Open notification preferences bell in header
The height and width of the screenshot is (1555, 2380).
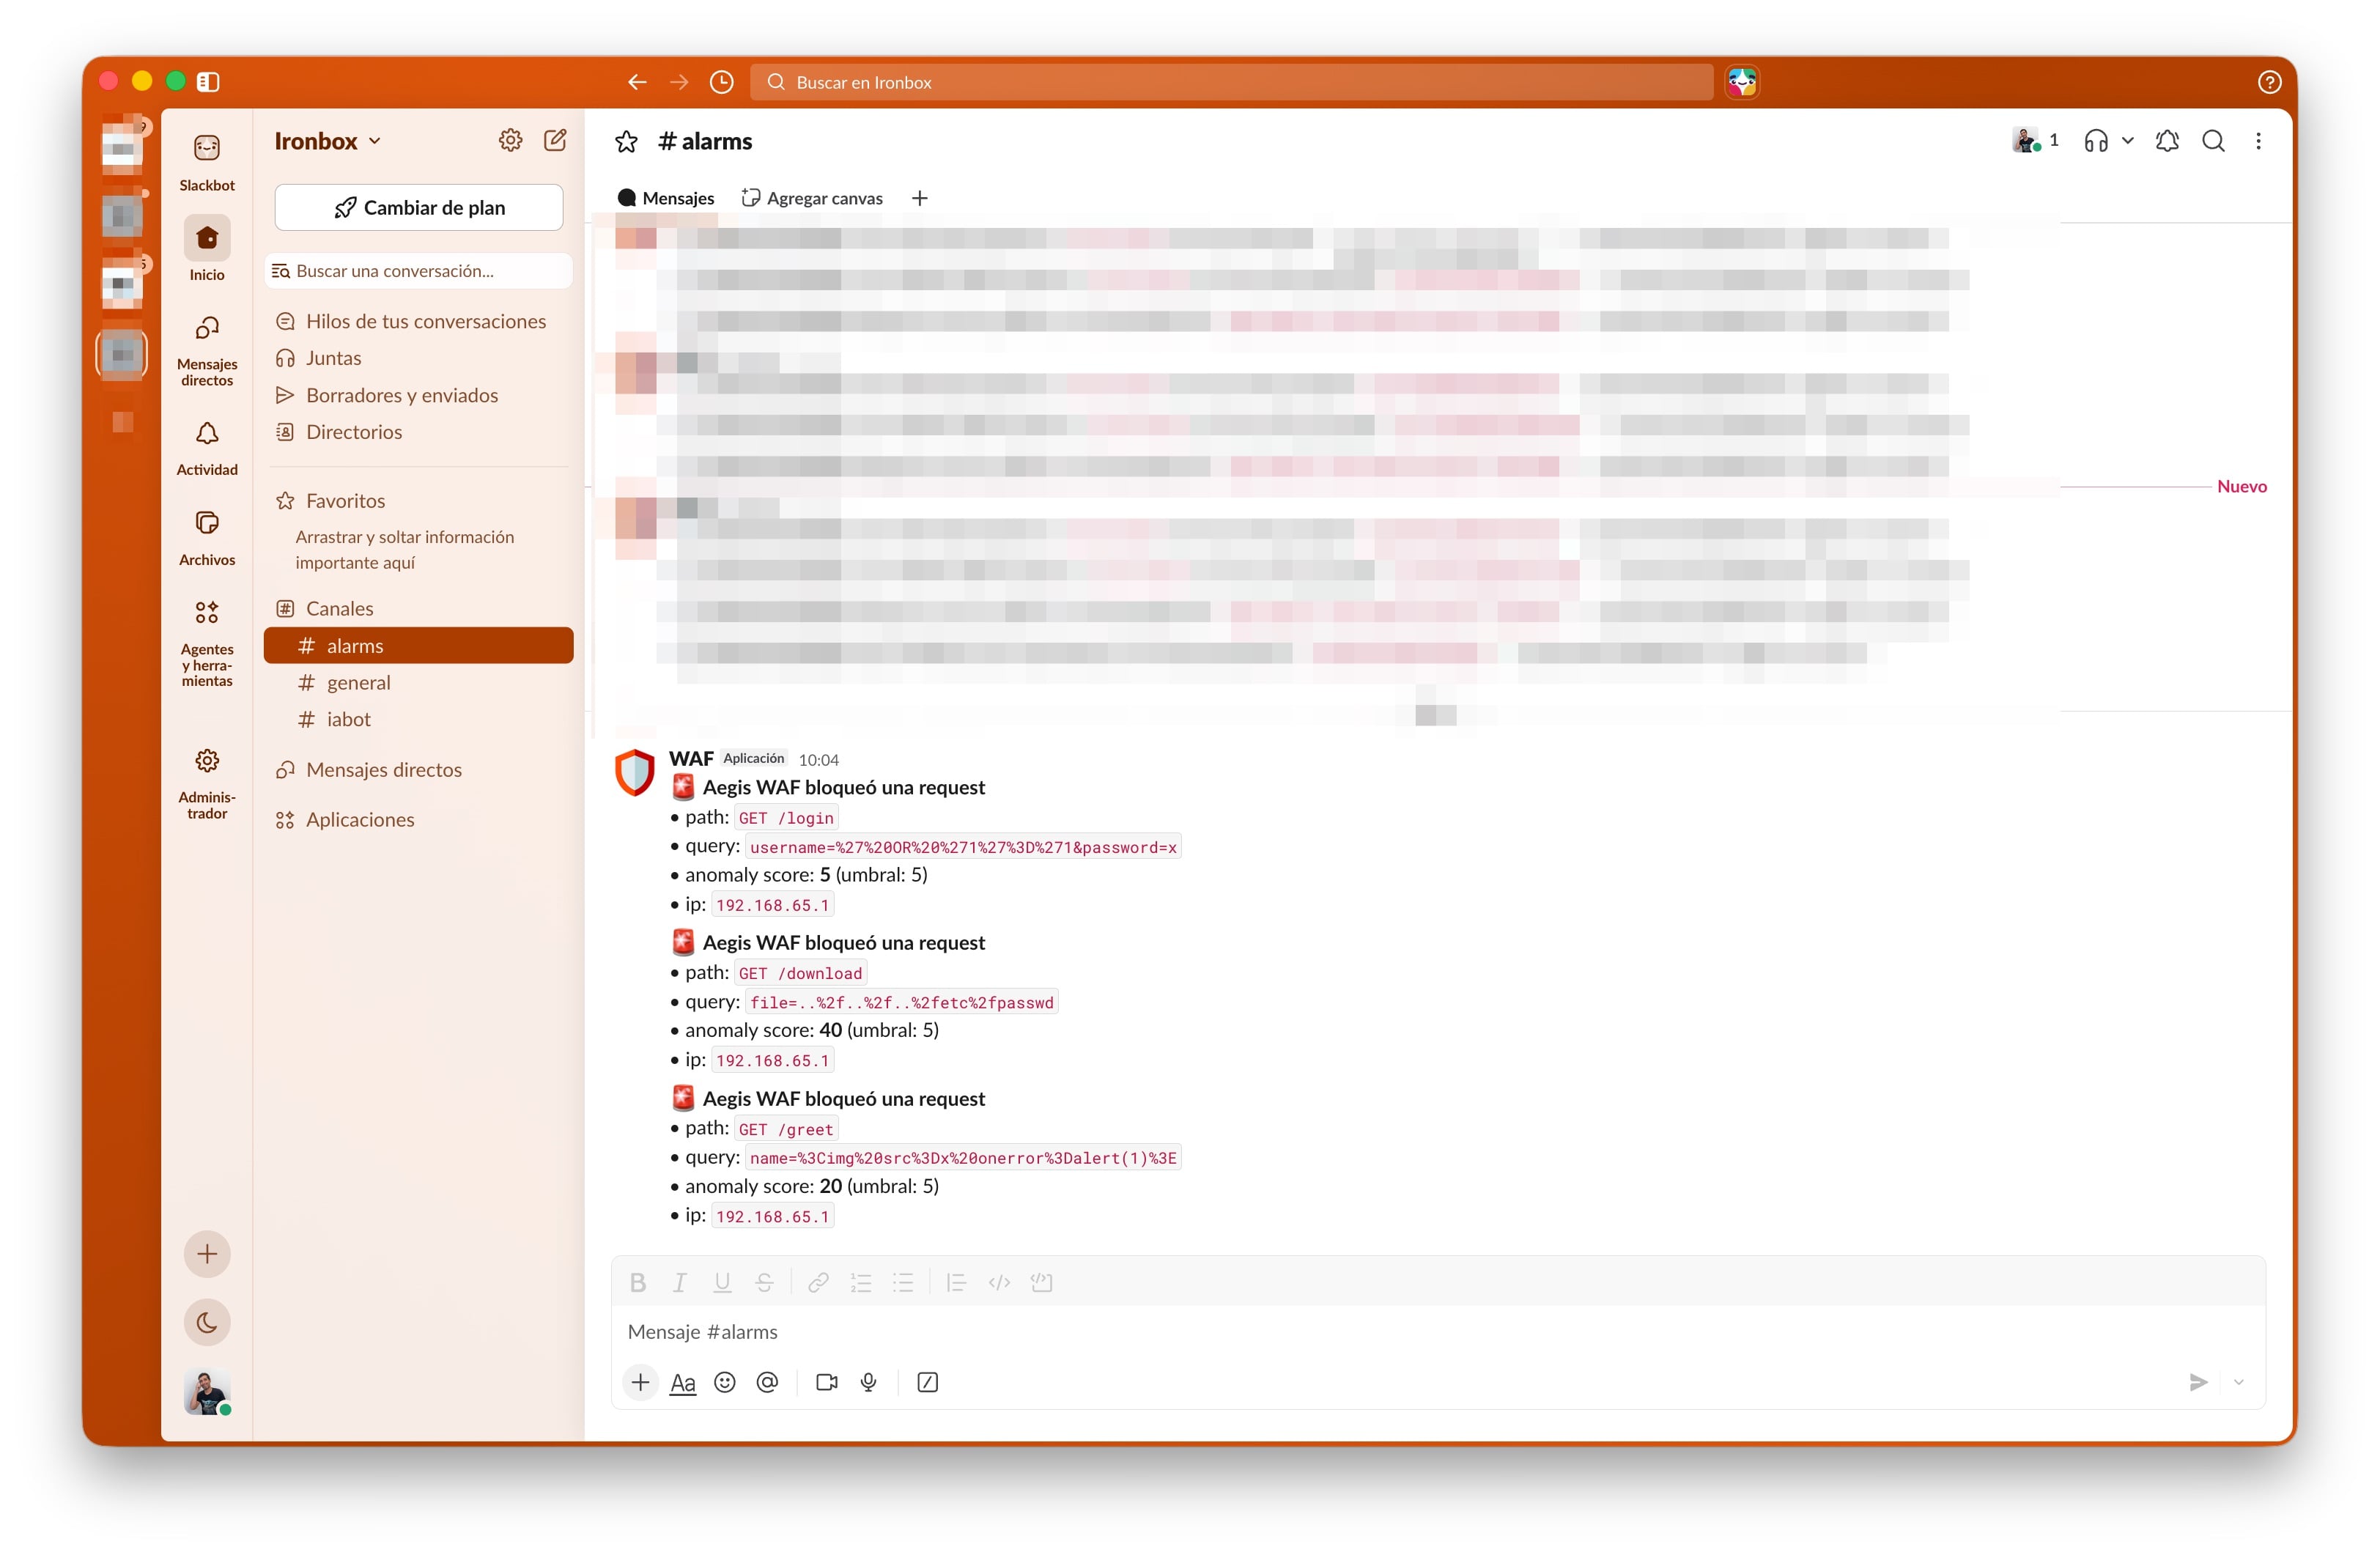coord(2167,141)
